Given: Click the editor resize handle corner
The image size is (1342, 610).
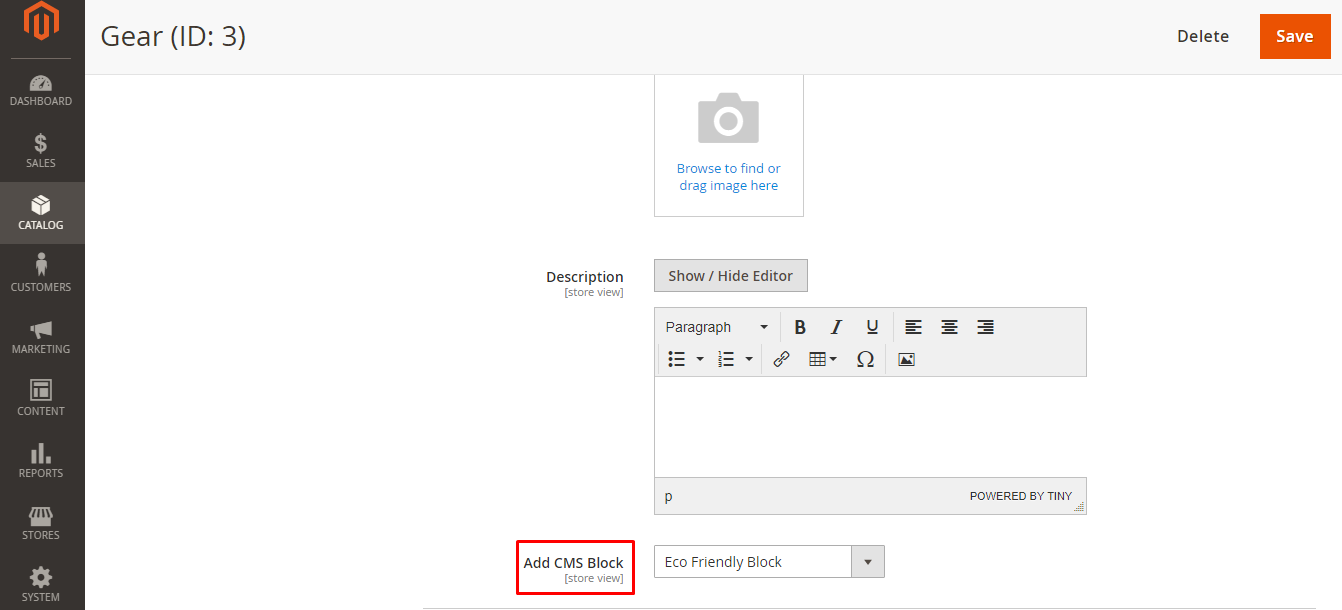Looking at the screenshot, I should coord(1079,507).
